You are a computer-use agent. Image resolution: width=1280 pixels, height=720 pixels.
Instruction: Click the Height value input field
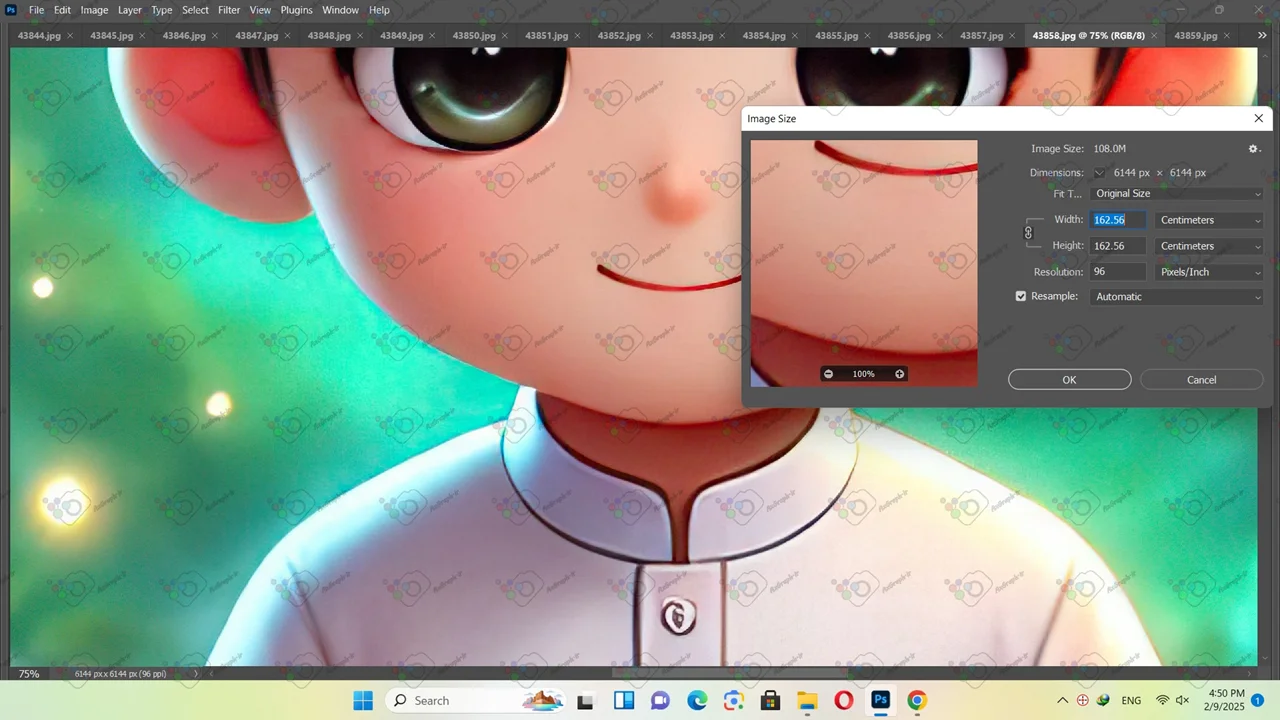1116,246
